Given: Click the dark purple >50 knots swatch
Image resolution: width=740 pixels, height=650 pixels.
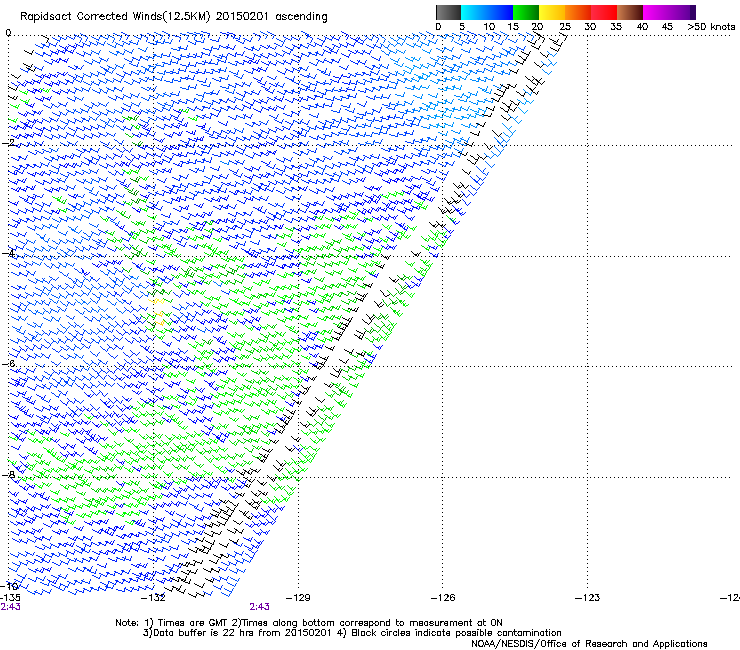Looking at the screenshot, I should [692, 12].
